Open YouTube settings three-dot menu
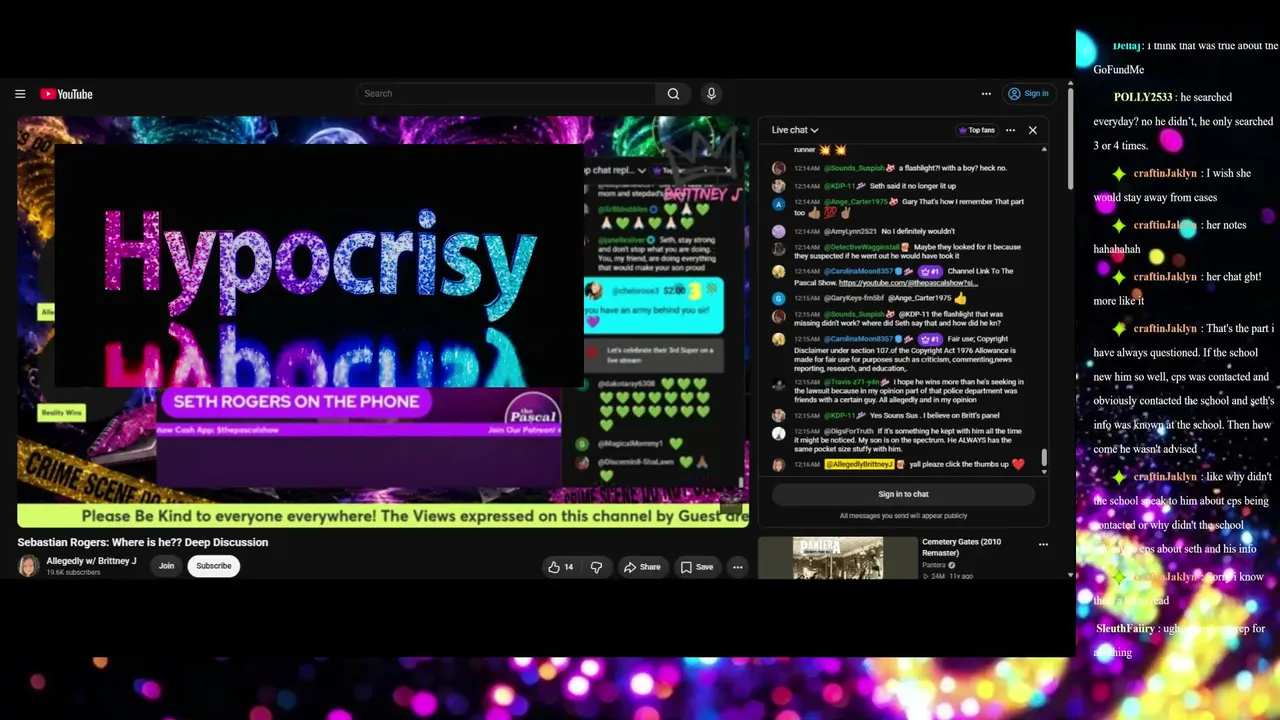This screenshot has width=1280, height=720. tap(986, 94)
